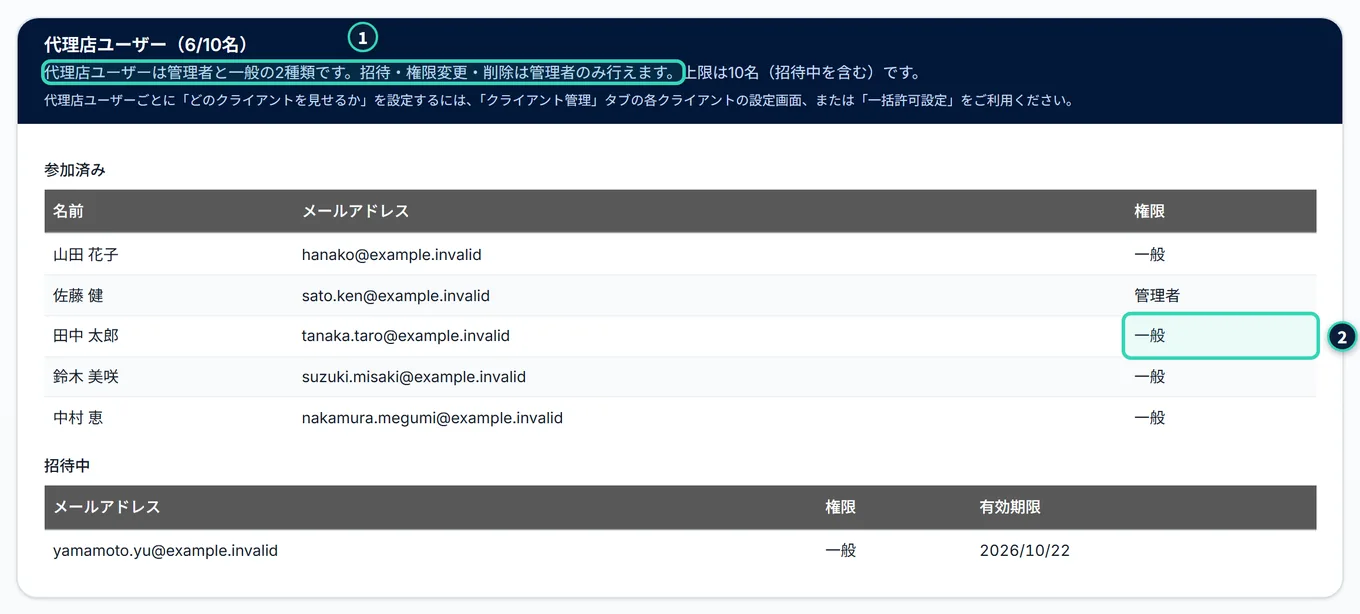Screen dimensions: 1360x614
Task: Click the 名前 column header
Action: coord(69,211)
